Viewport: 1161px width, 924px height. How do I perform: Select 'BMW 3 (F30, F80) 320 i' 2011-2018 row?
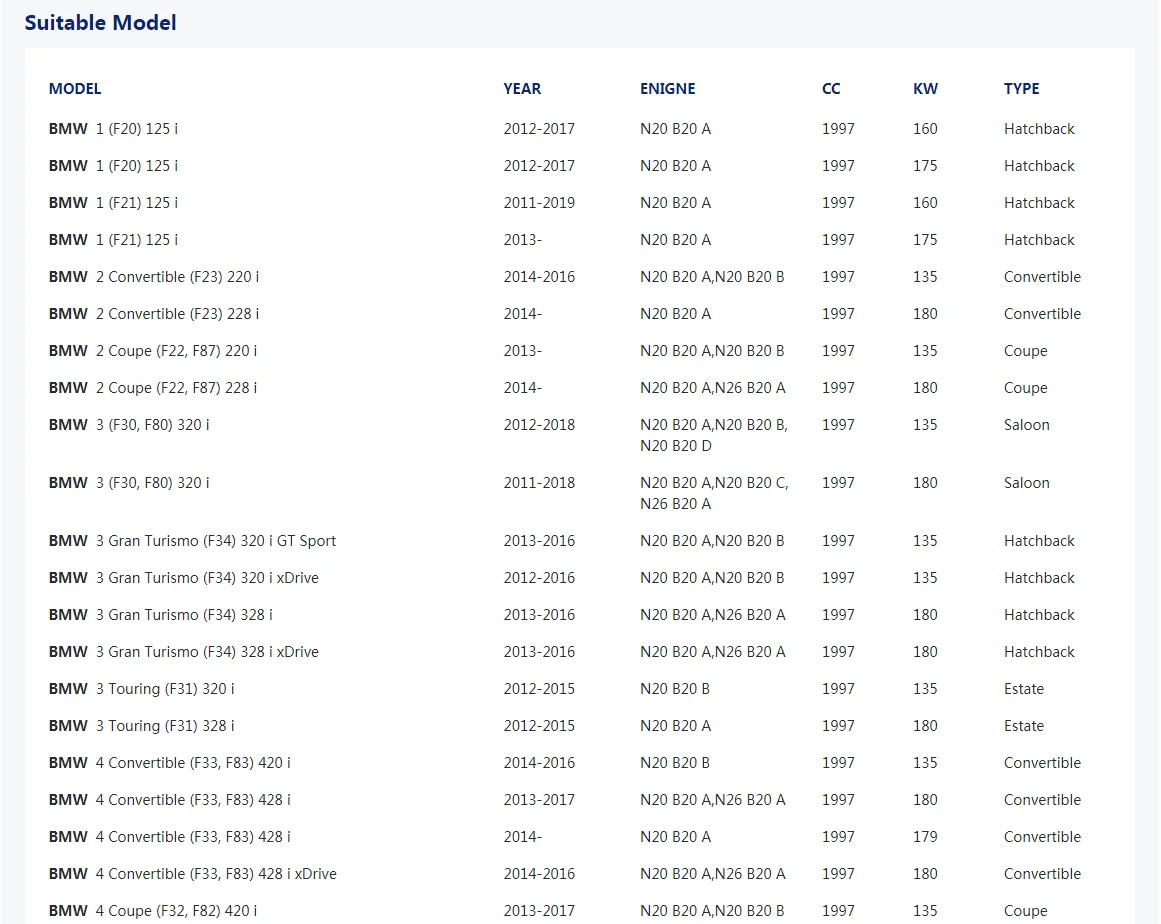pos(580,493)
